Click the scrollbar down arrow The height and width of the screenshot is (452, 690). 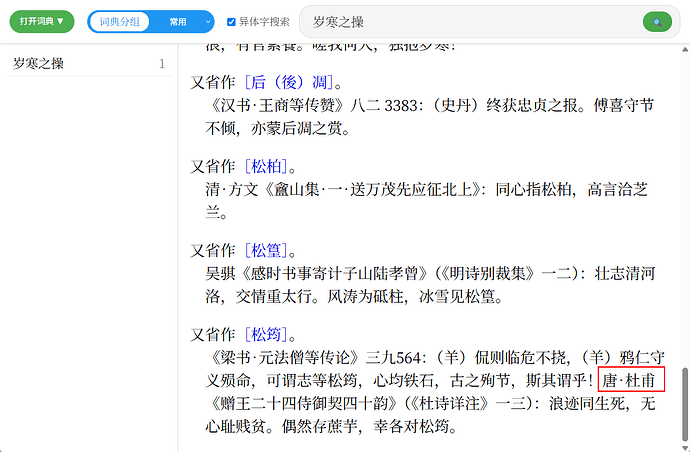tap(685, 448)
